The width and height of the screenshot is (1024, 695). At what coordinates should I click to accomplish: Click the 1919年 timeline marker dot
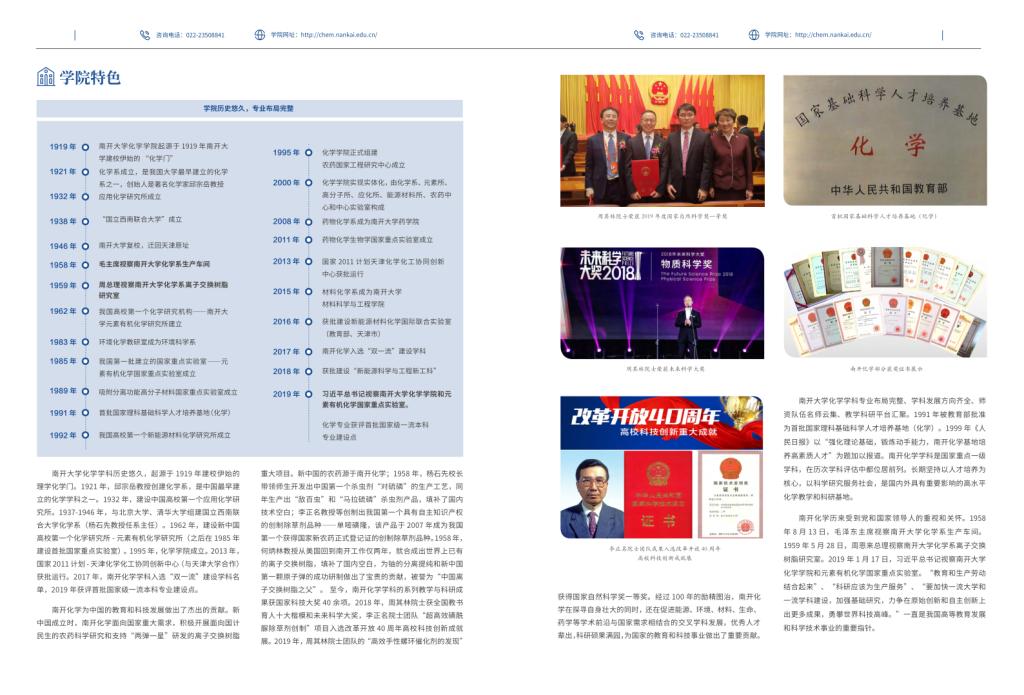pyautogui.click(x=86, y=147)
